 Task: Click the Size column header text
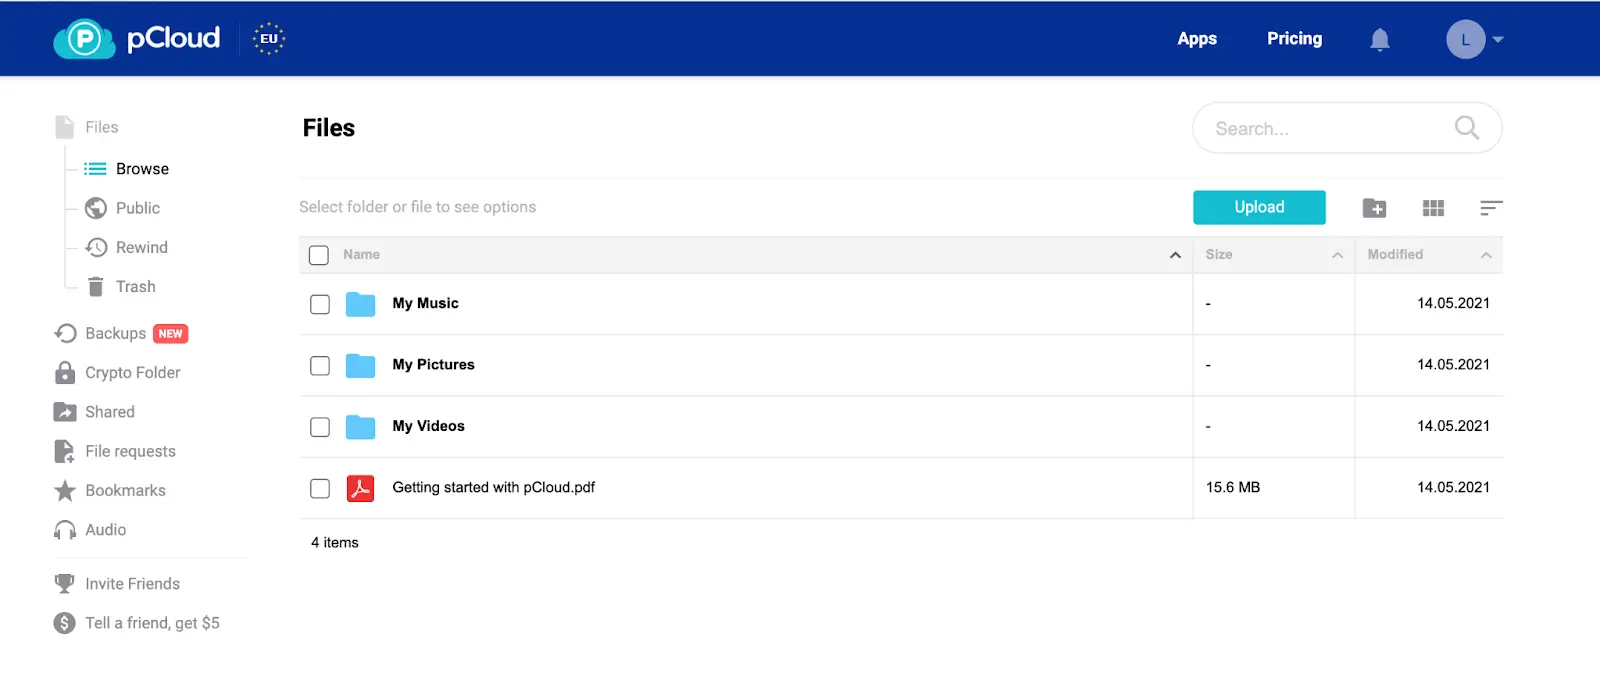pos(1218,254)
